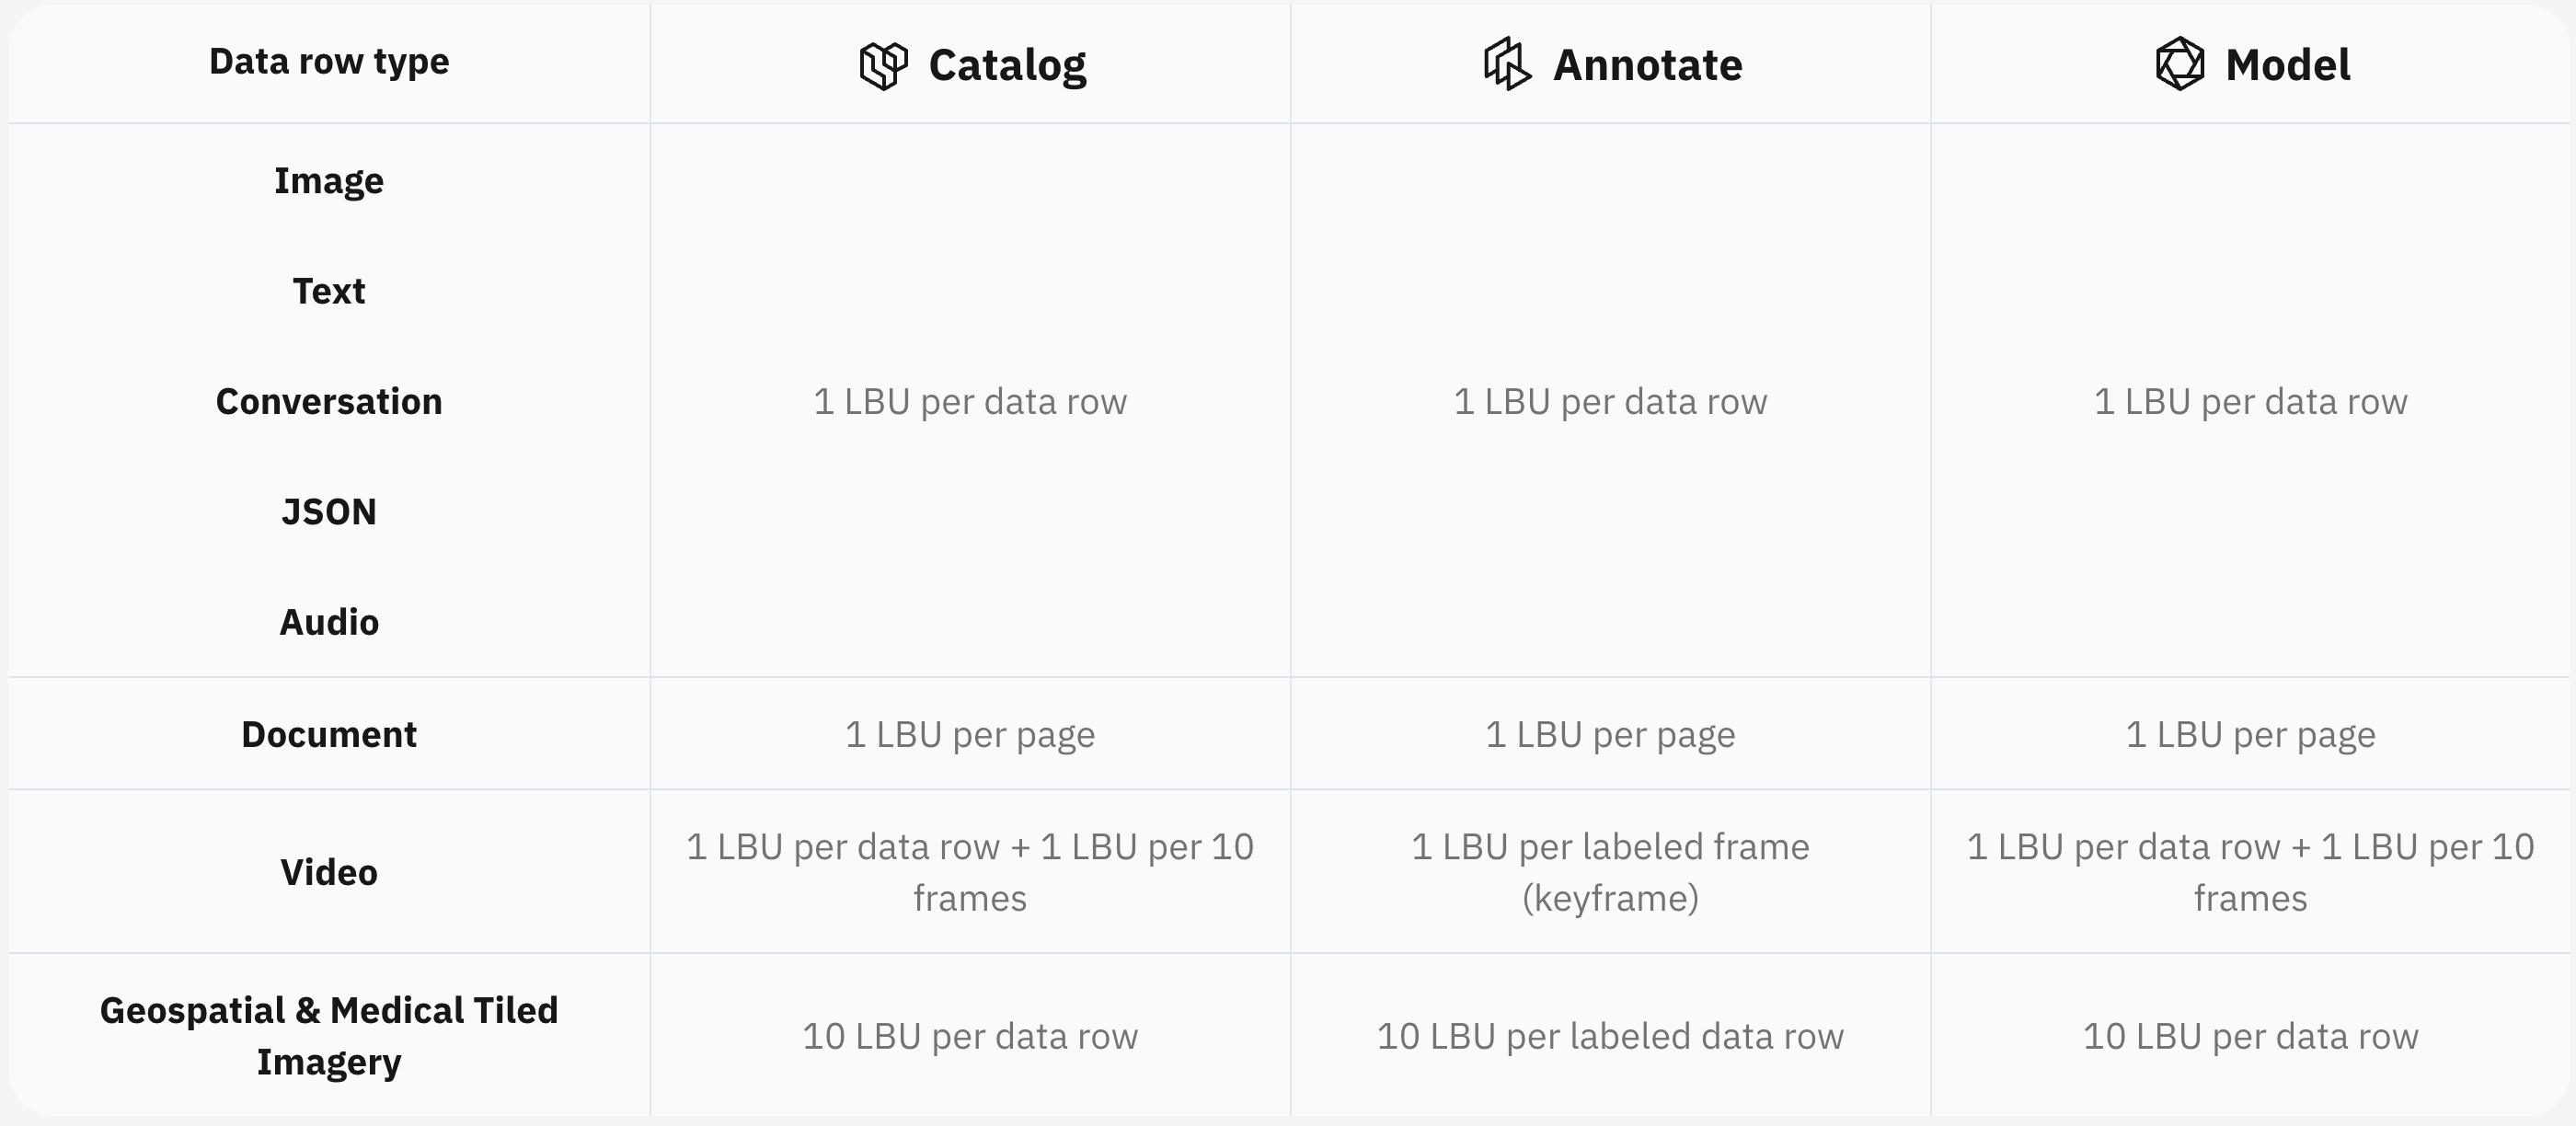This screenshot has width=2576, height=1126.
Task: Click the Data row type header
Action: click(x=329, y=62)
